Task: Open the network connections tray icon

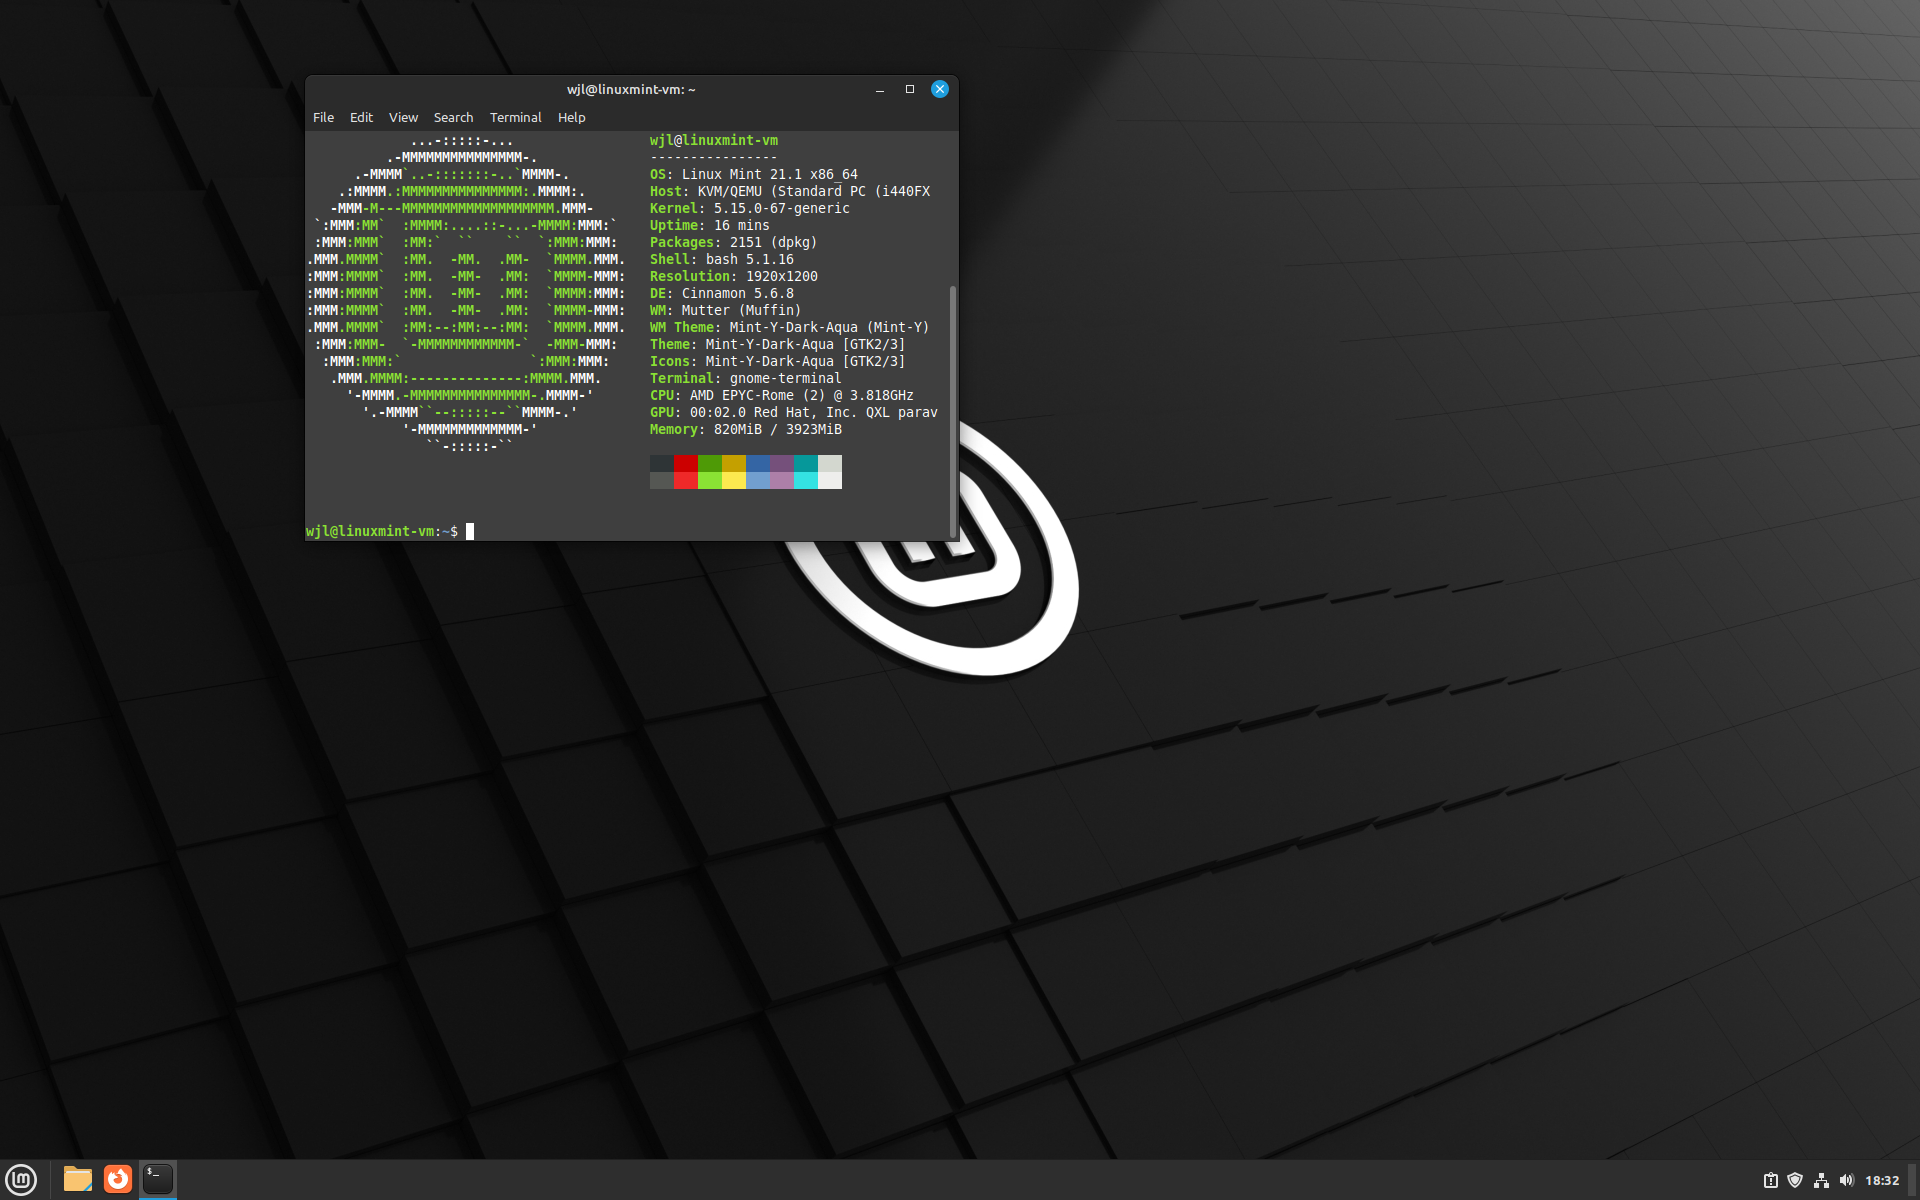Action: [x=1821, y=1181]
